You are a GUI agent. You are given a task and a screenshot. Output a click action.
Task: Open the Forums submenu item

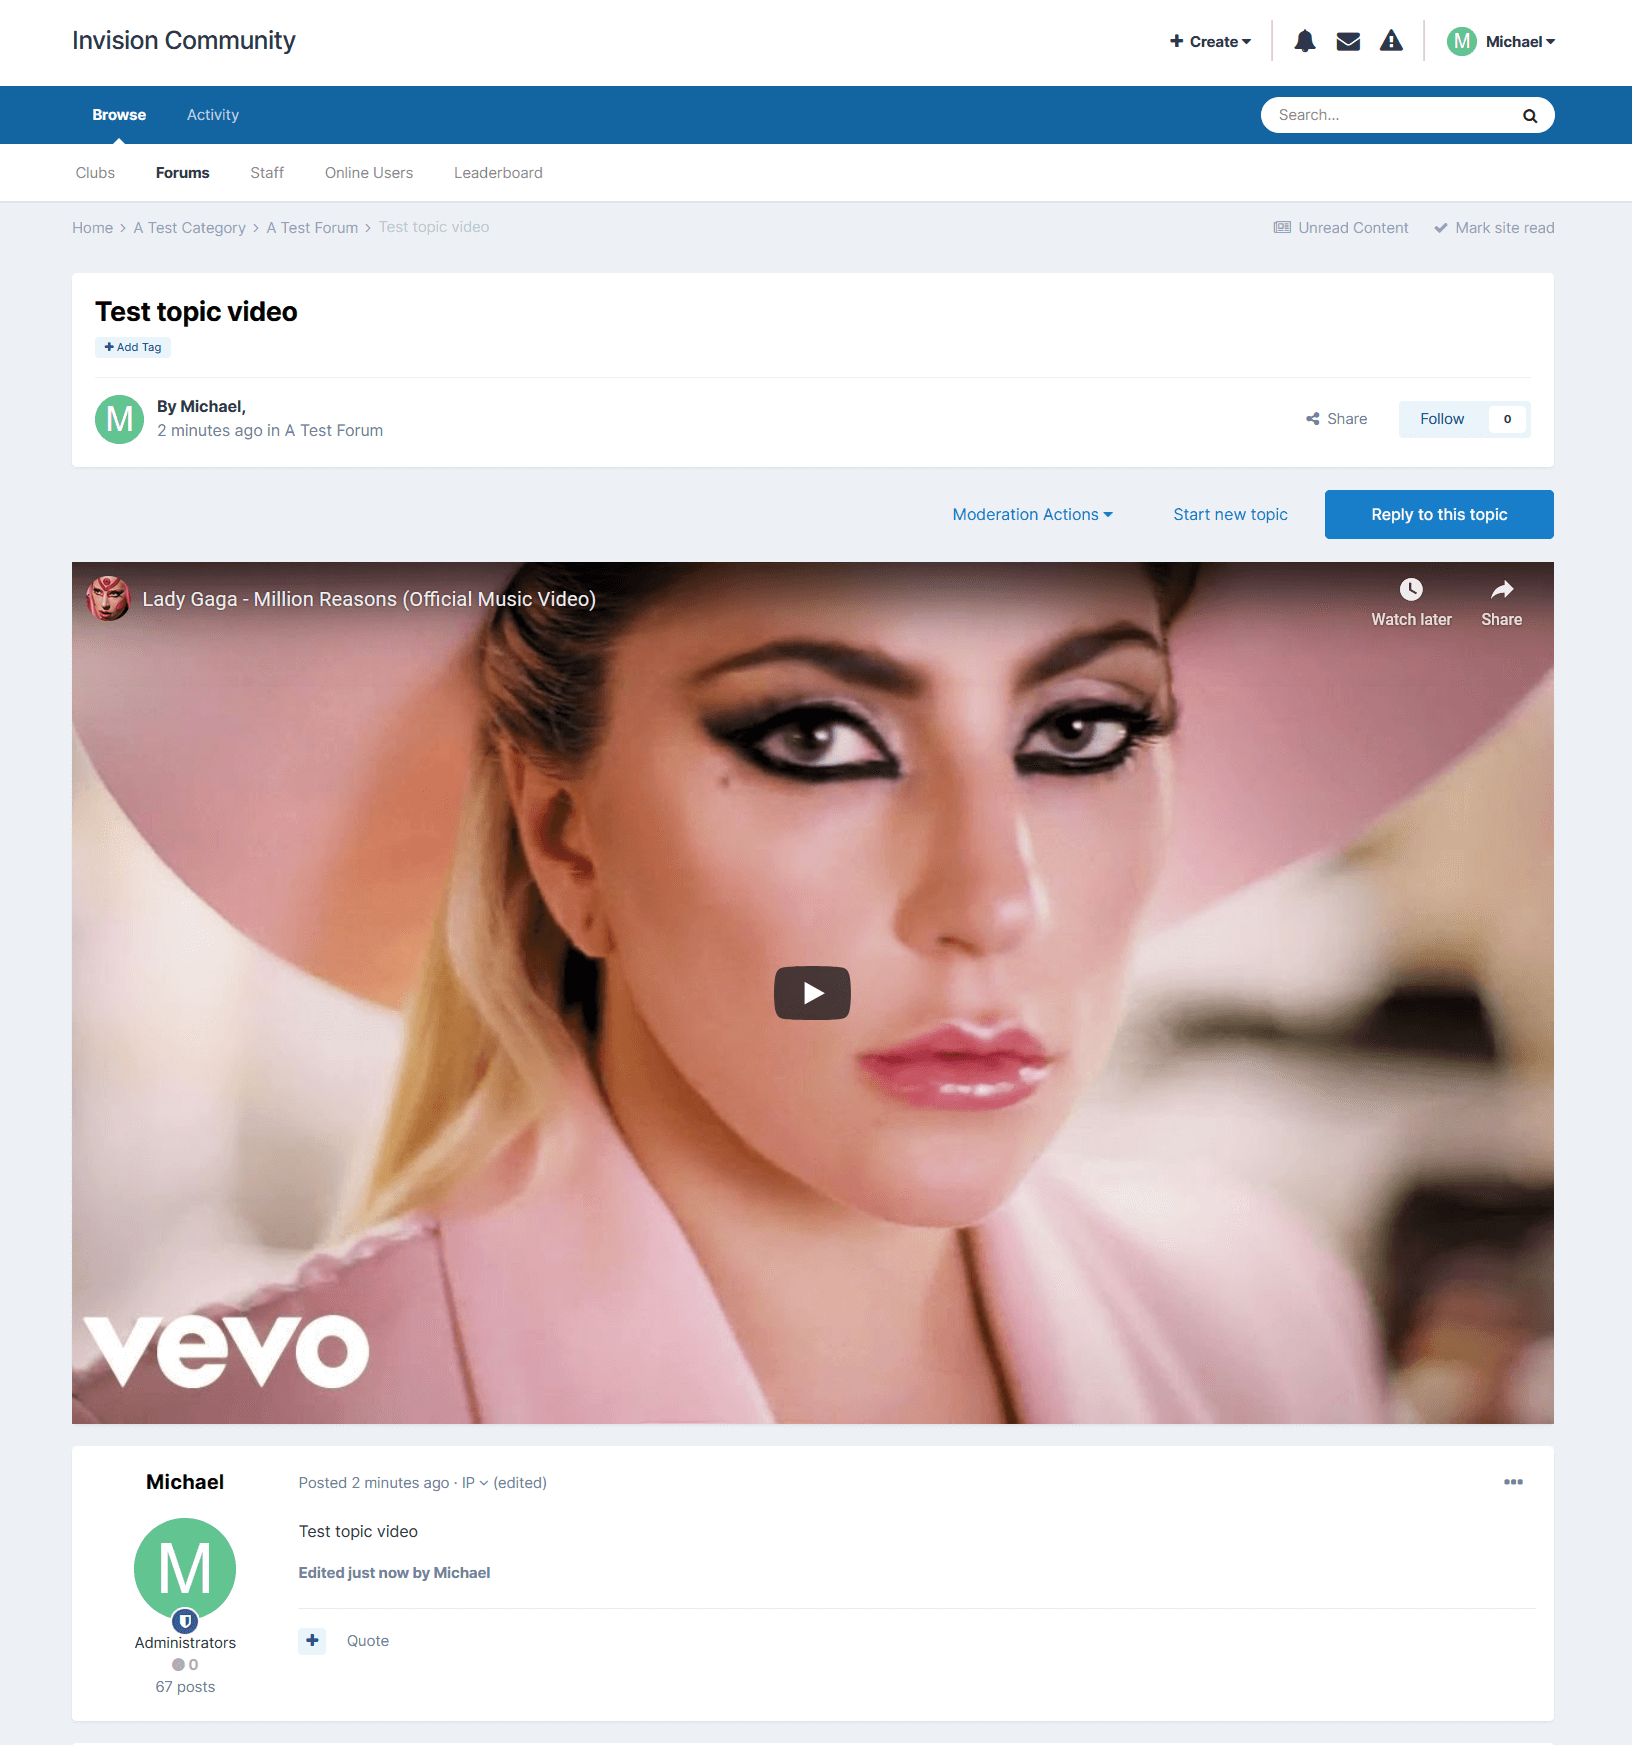pyautogui.click(x=182, y=173)
